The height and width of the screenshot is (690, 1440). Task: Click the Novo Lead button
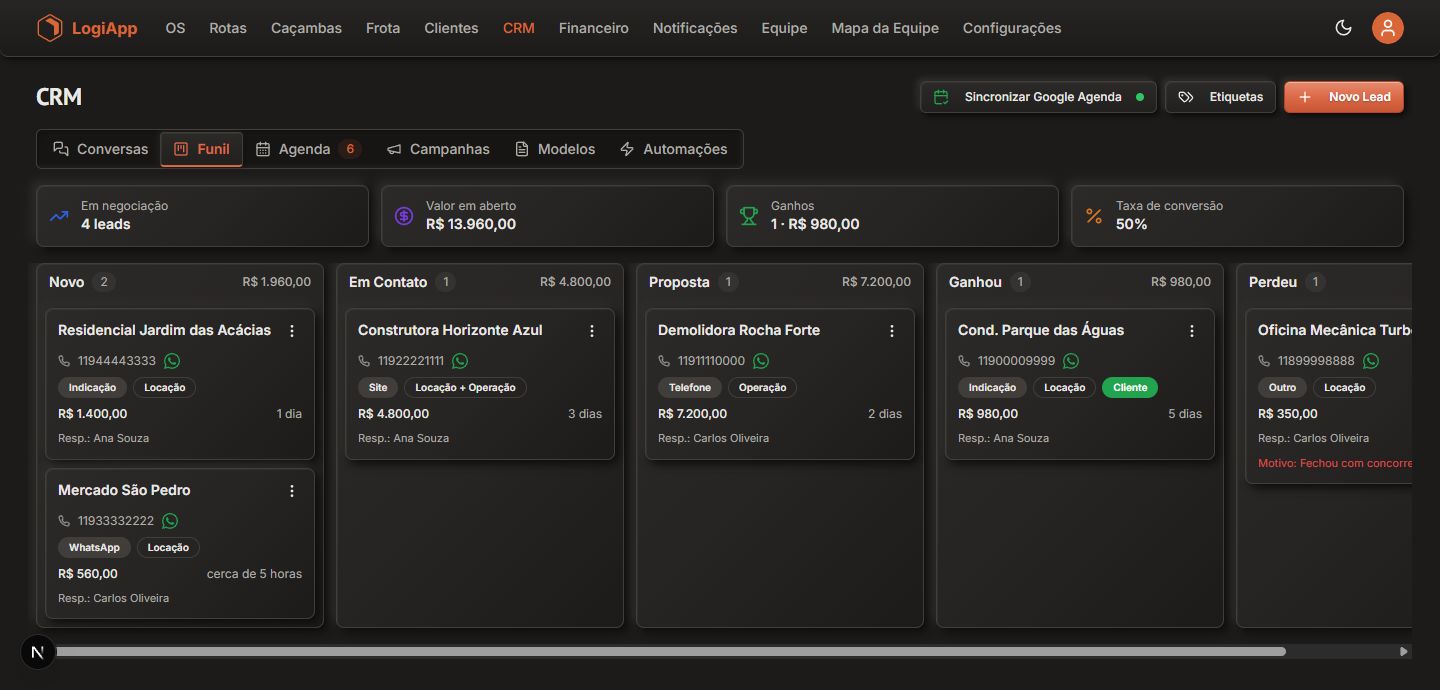[1344, 97]
